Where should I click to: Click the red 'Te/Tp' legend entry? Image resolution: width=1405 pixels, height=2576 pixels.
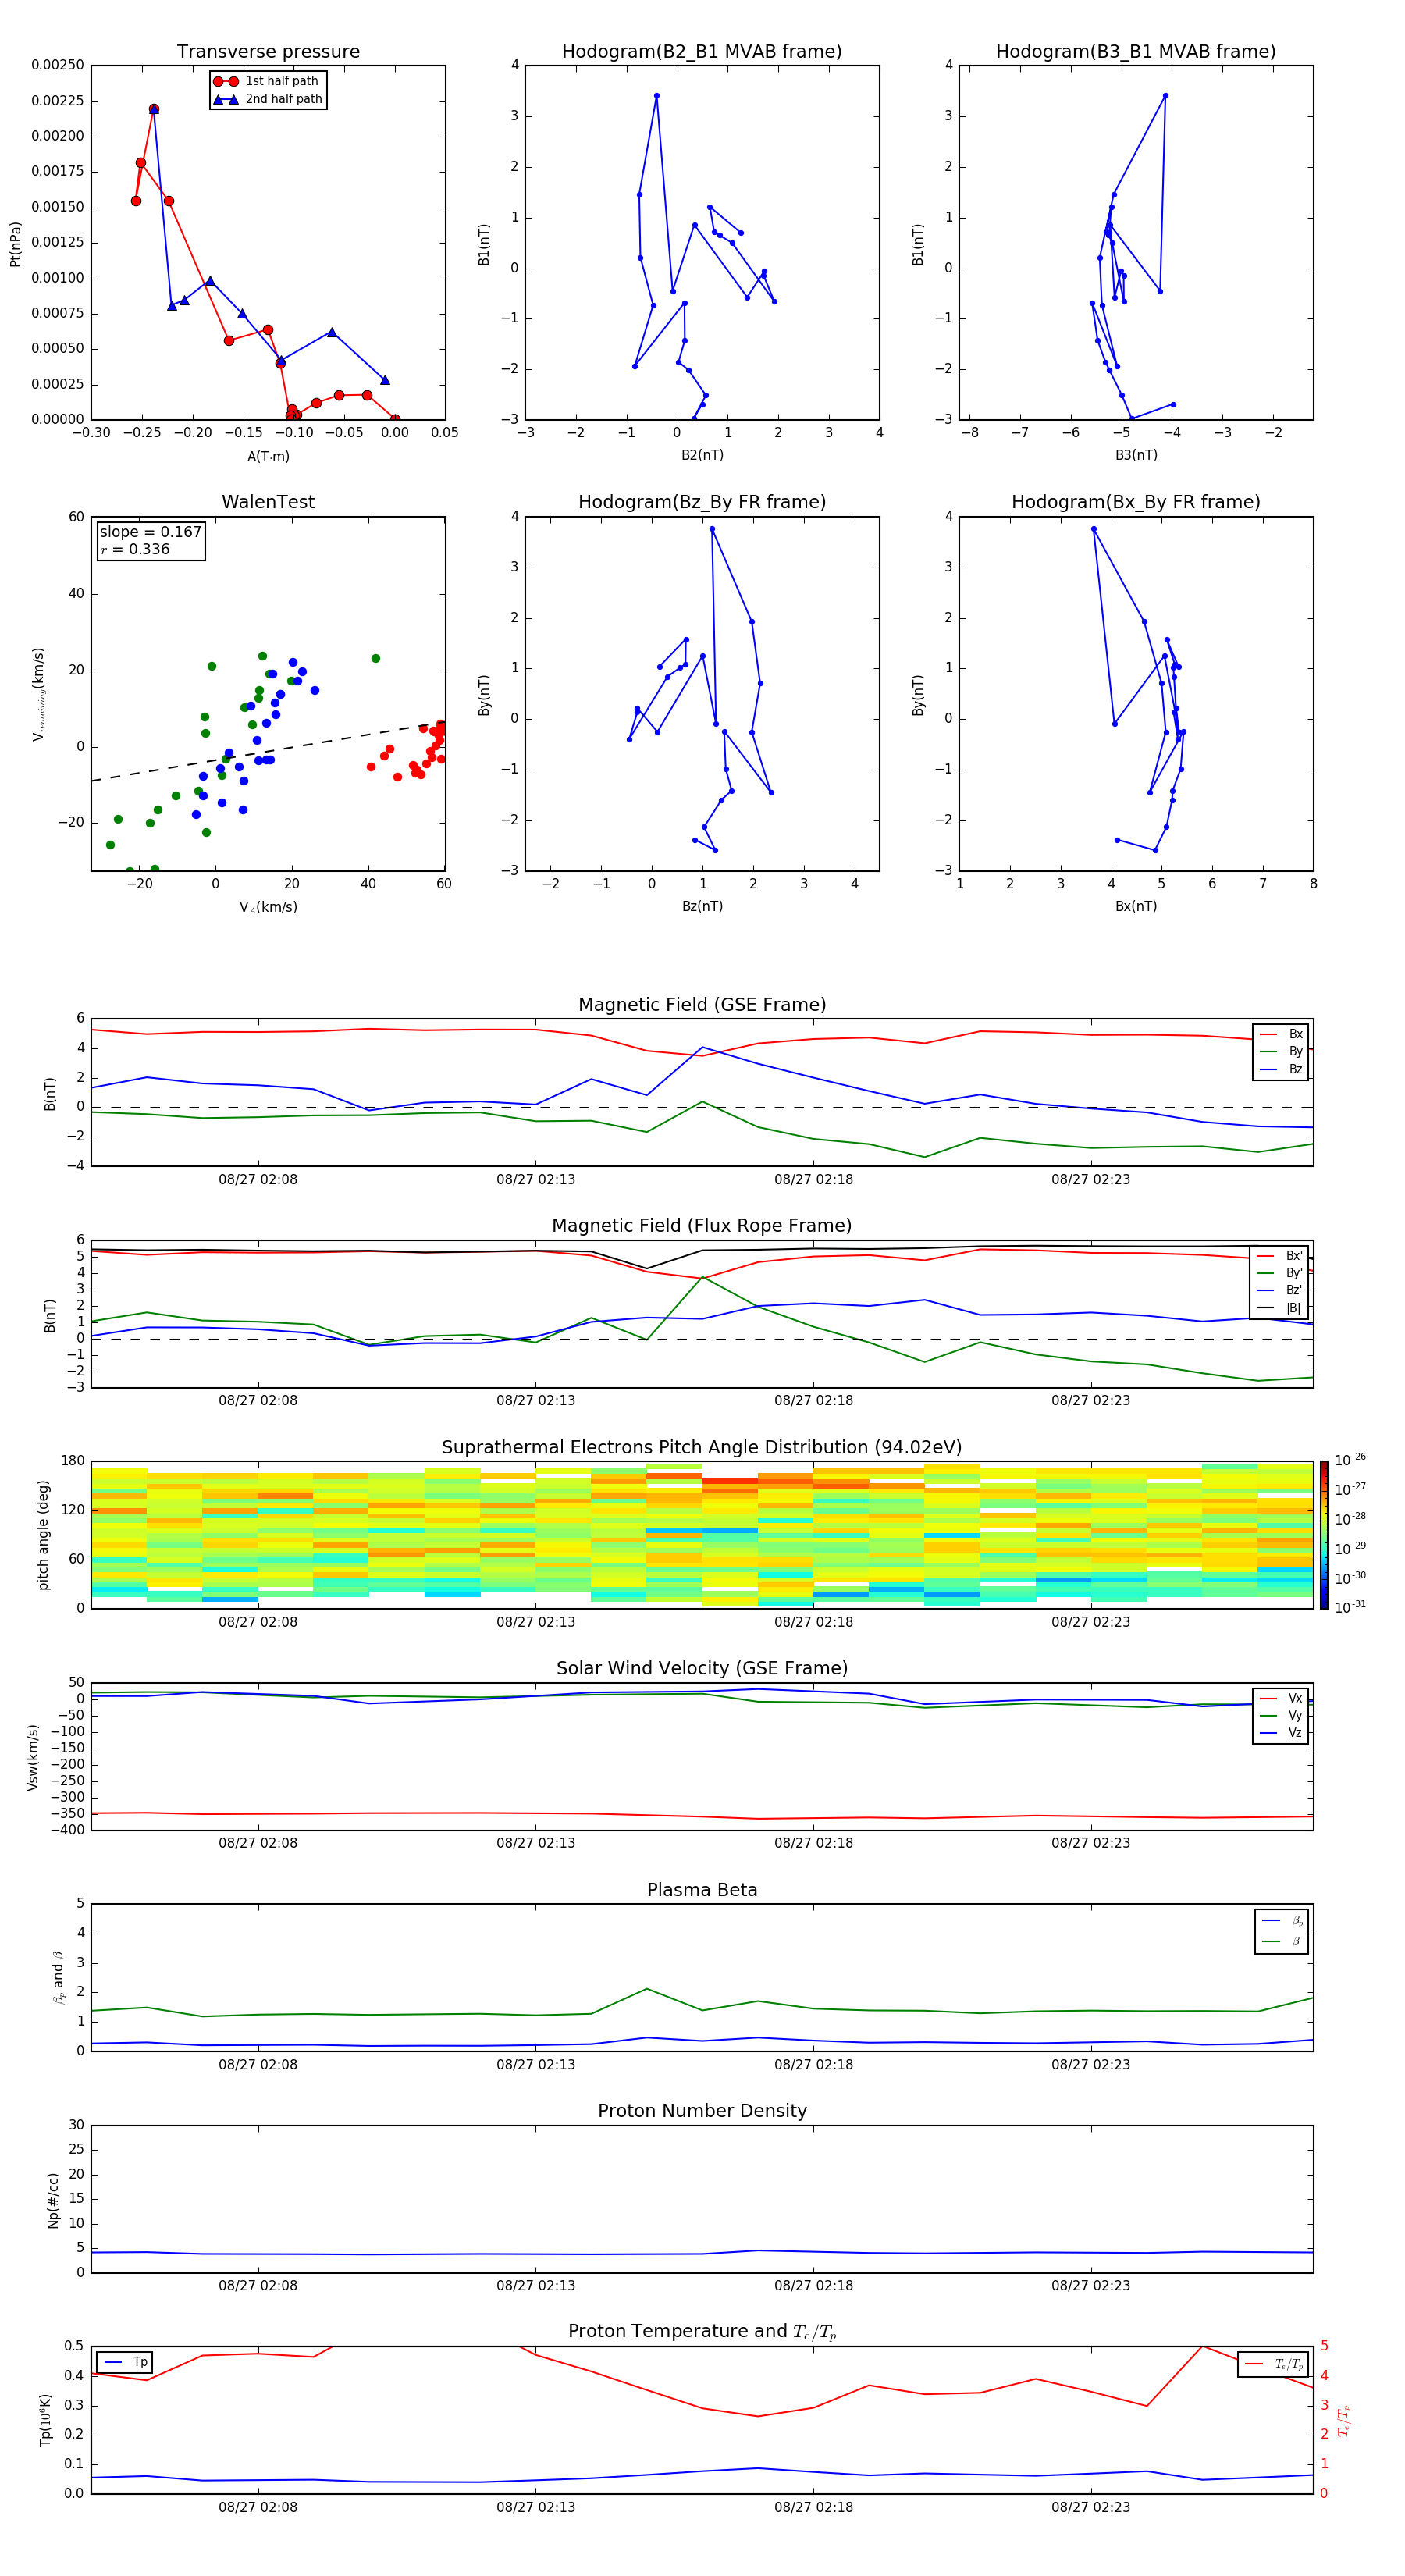1273,2365
